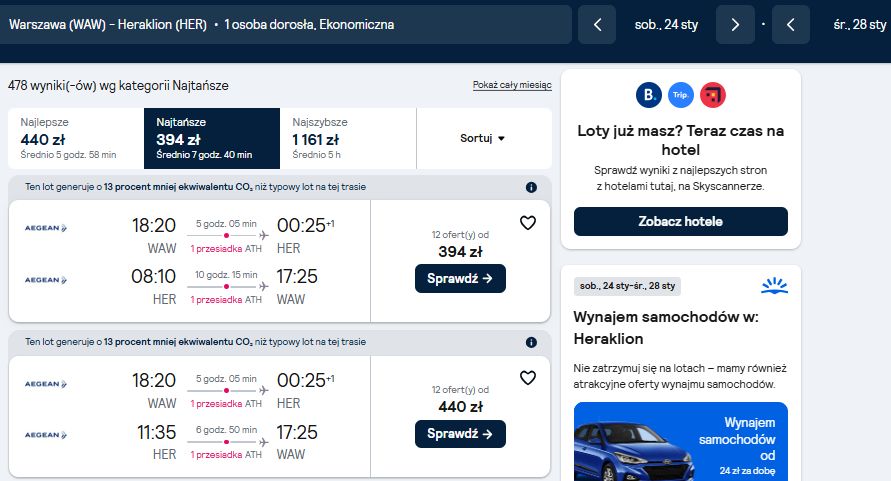Select the Najlepsze 440 zł tab
Image resolution: width=891 pixels, height=481 pixels.
click(76, 138)
